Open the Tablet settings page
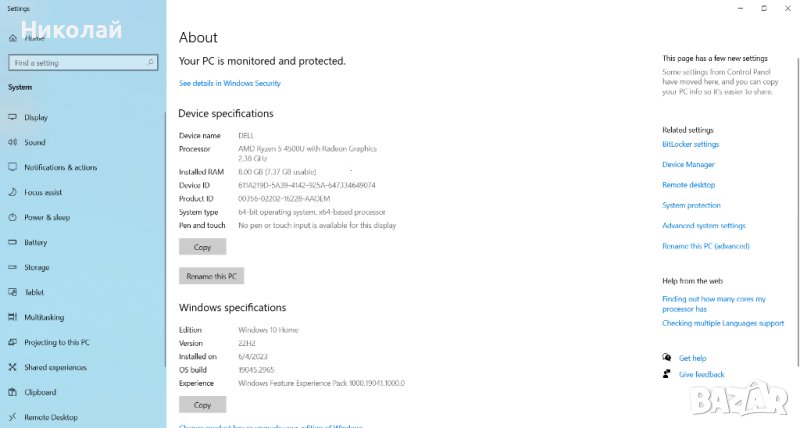Image resolution: width=800 pixels, height=428 pixels. [34, 292]
